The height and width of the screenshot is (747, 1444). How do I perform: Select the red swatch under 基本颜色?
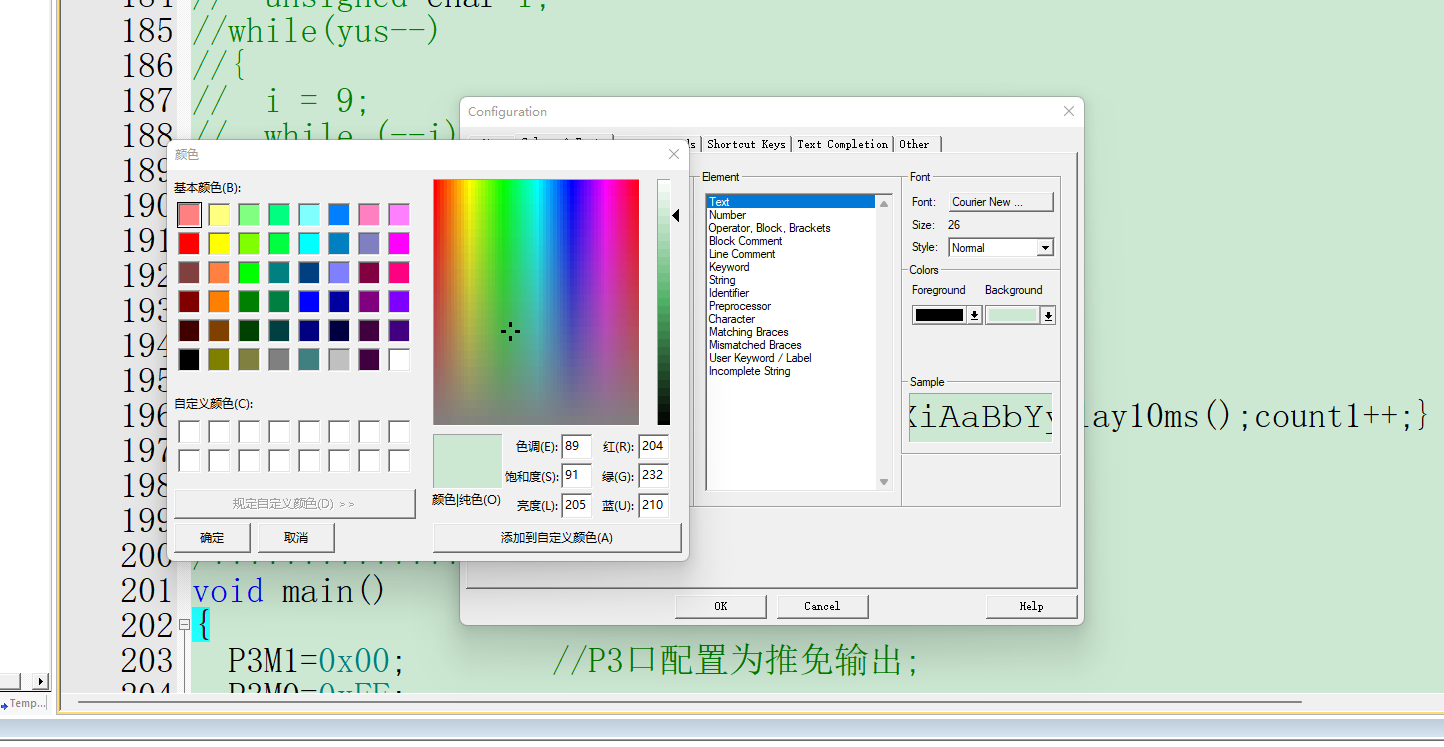coord(190,242)
